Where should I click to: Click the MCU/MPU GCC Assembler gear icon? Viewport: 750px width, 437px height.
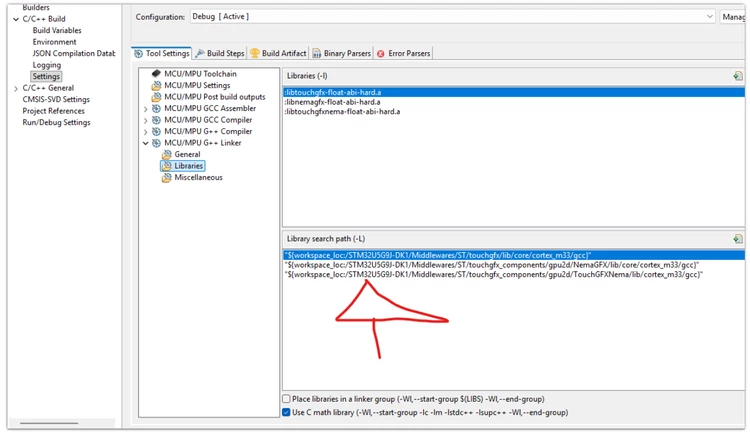point(156,109)
